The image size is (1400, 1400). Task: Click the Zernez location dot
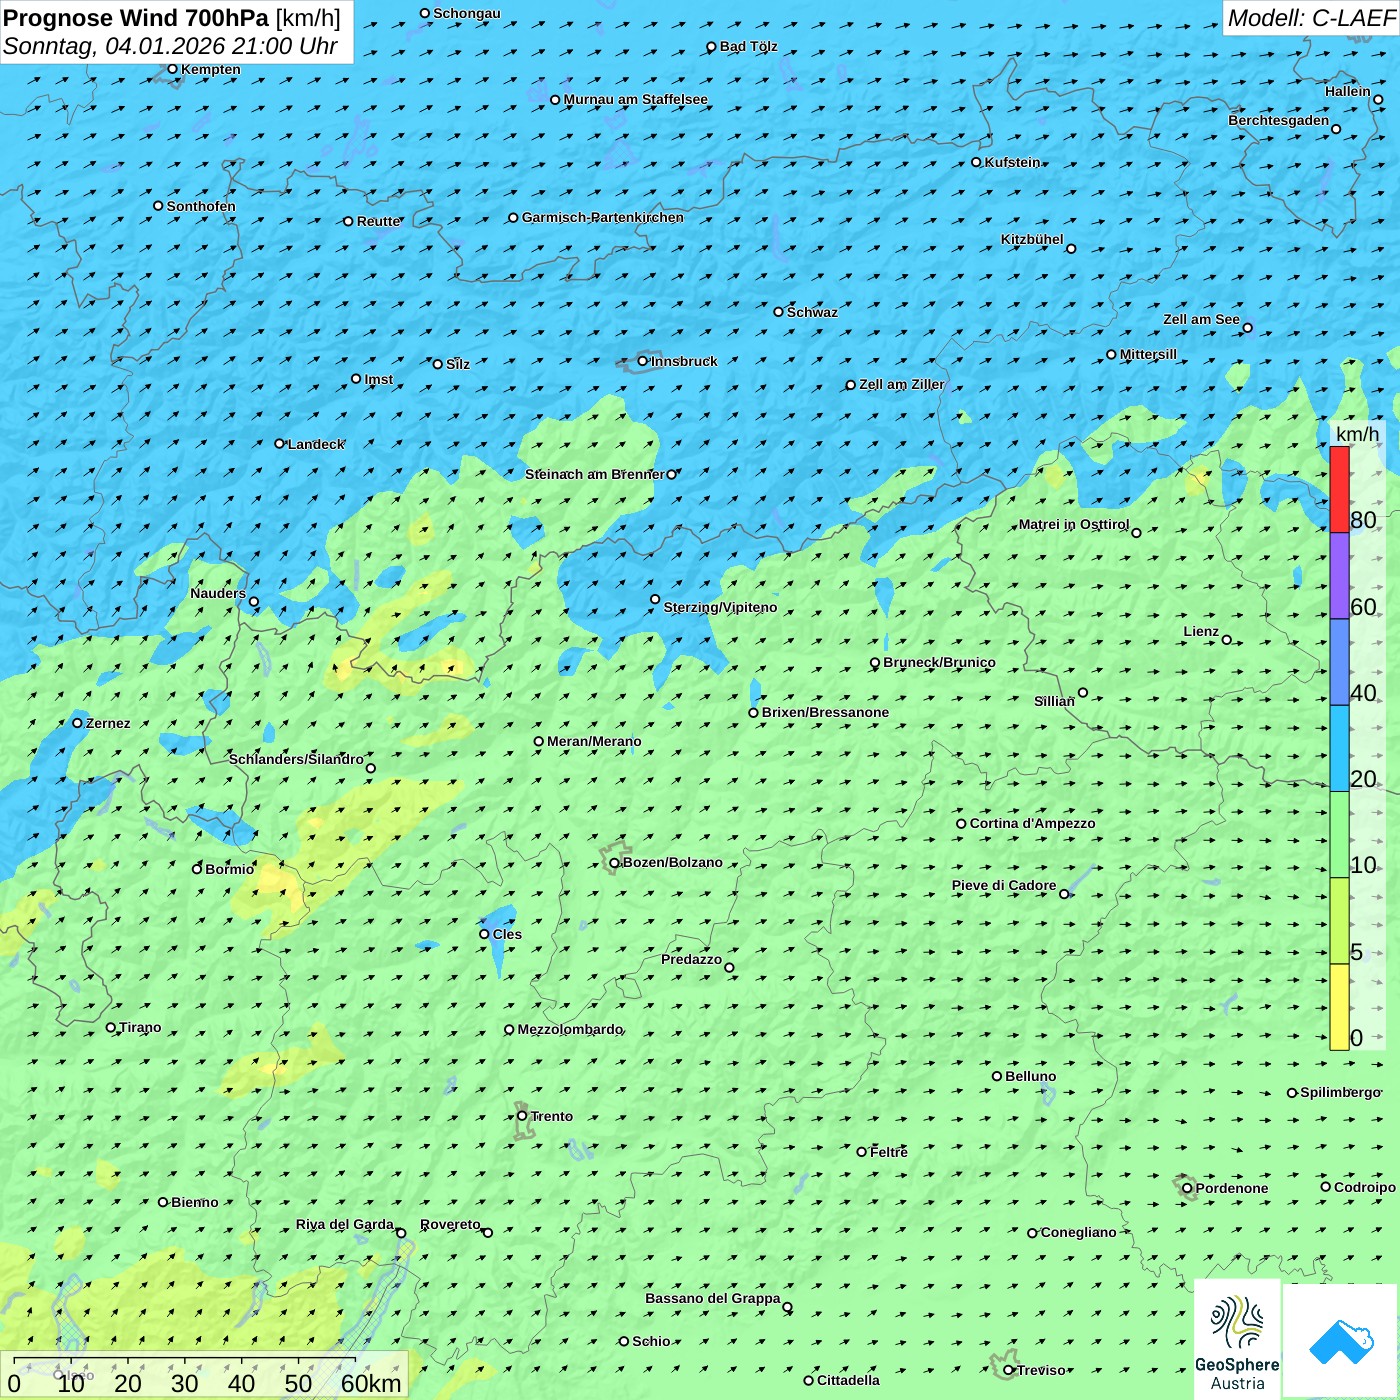(x=78, y=723)
